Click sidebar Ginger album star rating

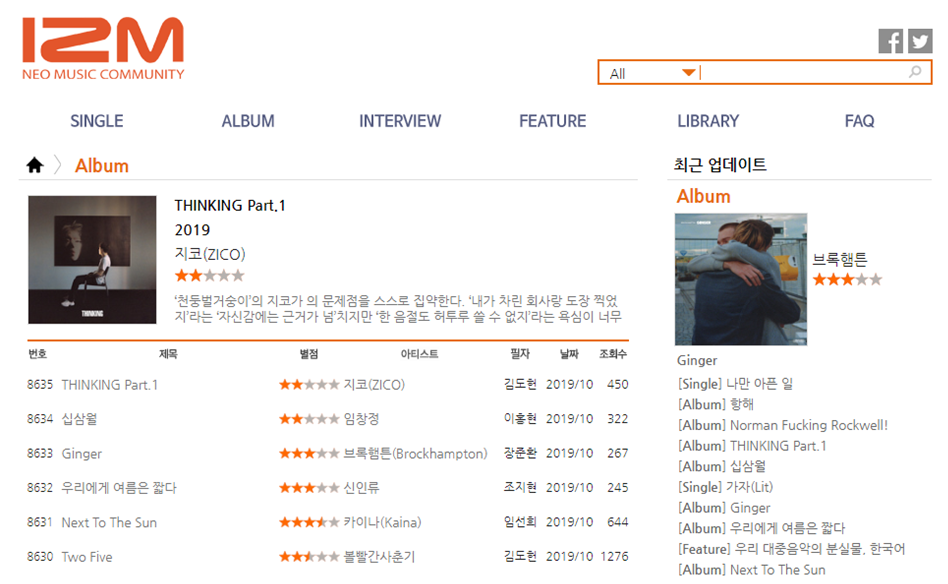(847, 279)
